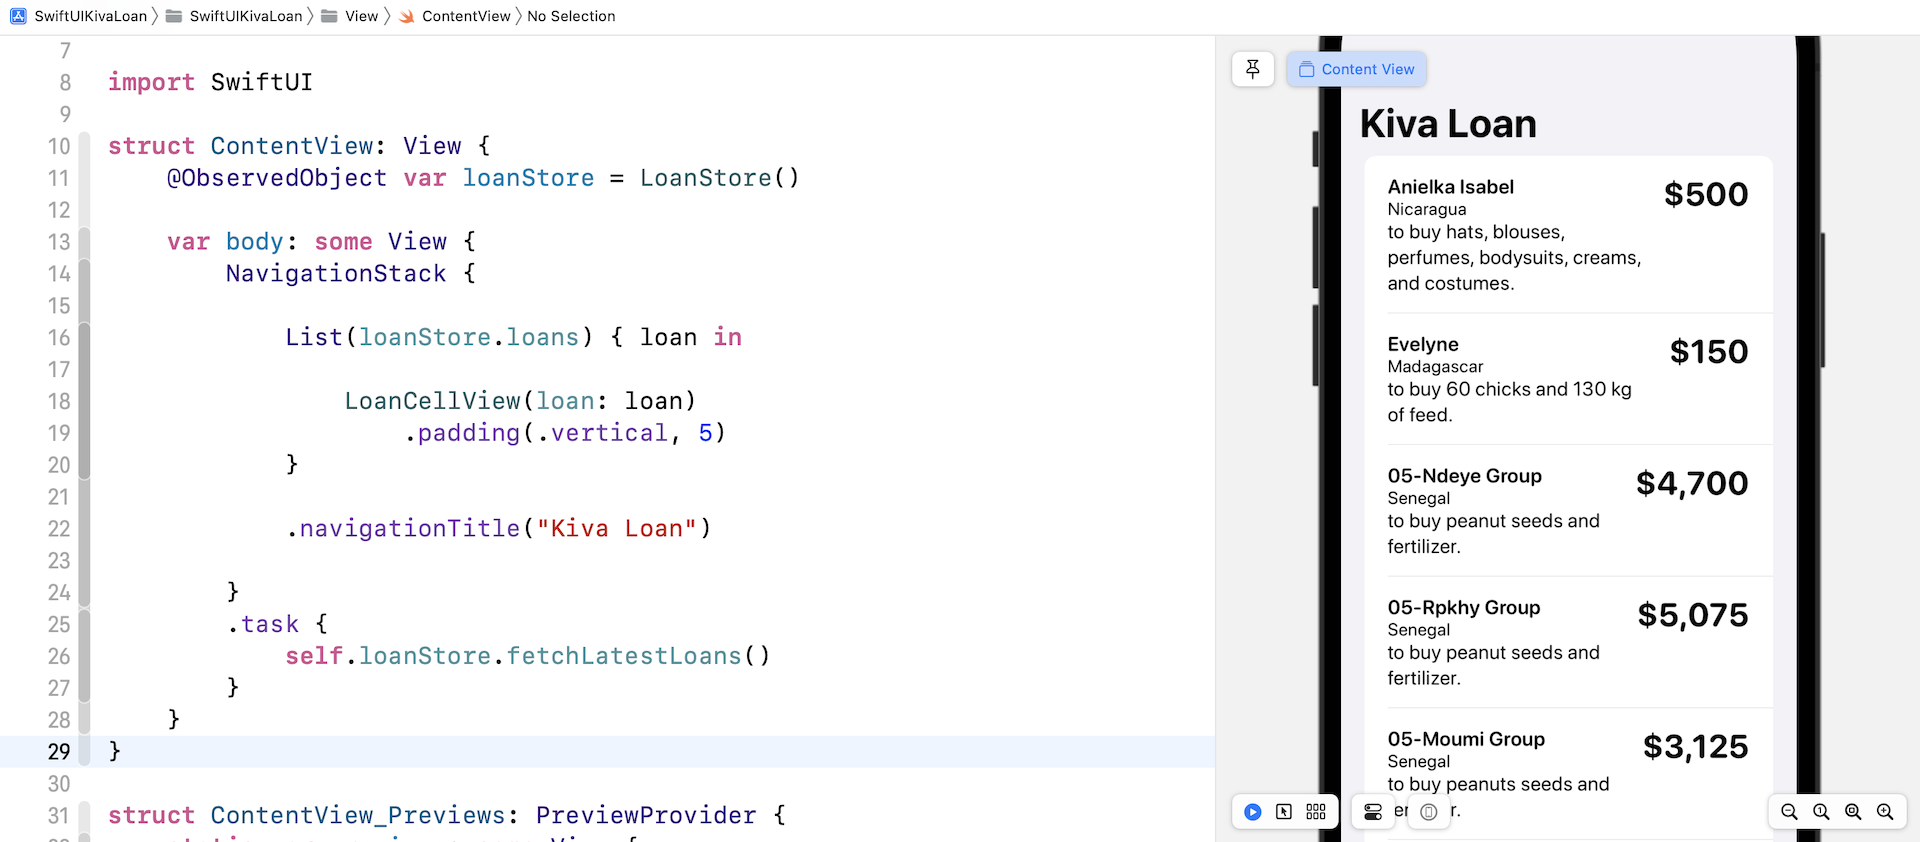Click ContentView_Previews struct name
1920x842 pixels.
click(x=358, y=815)
